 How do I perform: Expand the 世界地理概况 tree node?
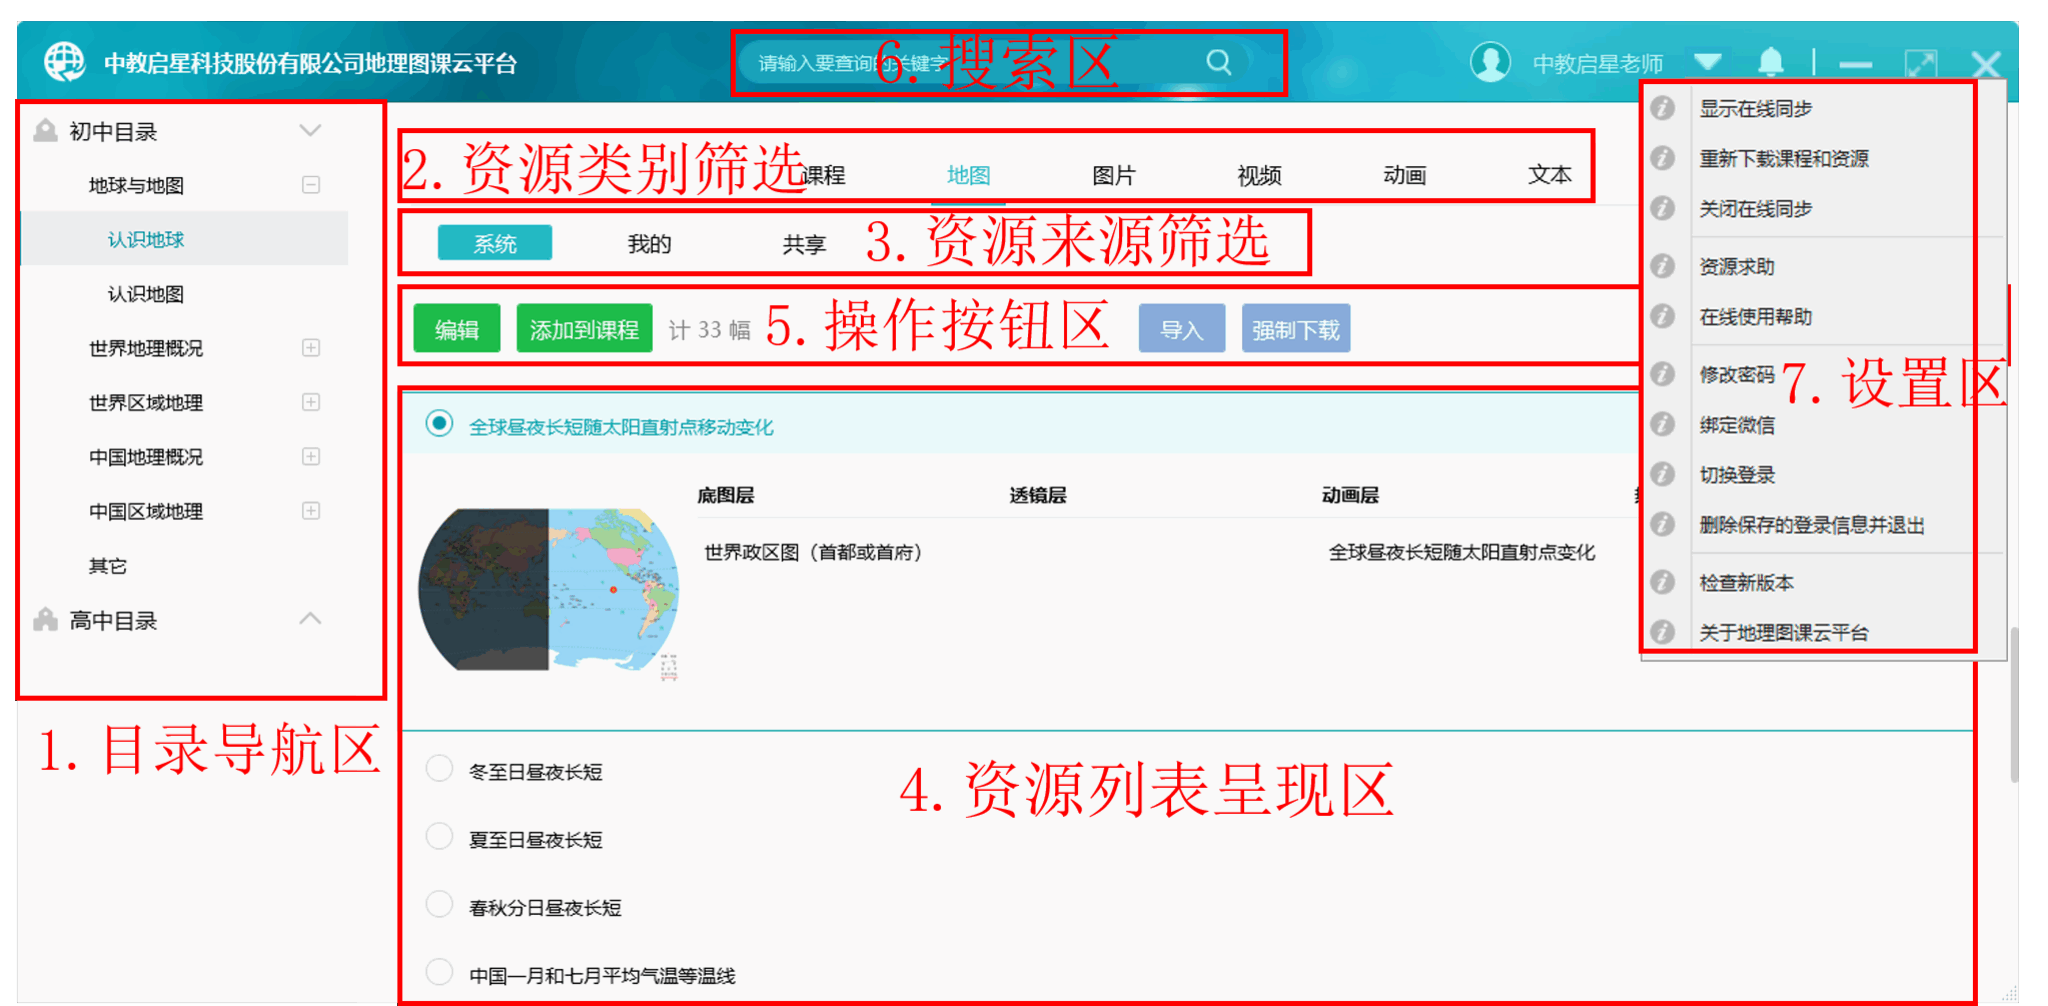(x=311, y=348)
